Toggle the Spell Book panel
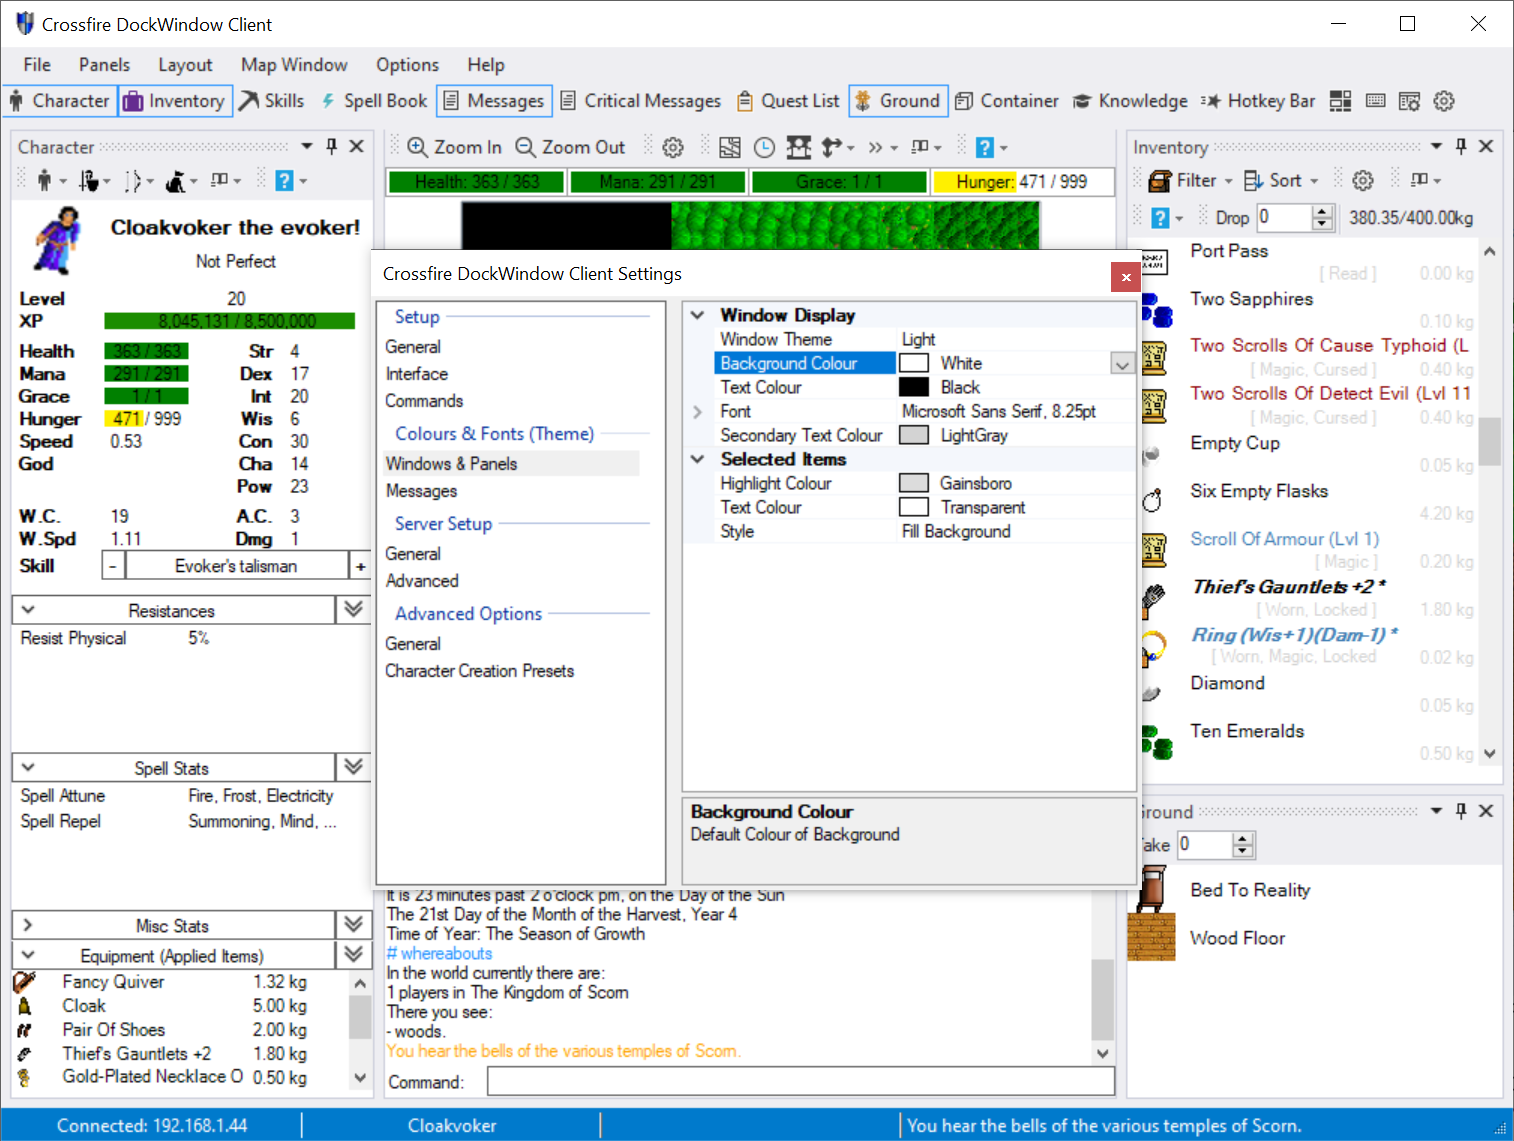Viewport: 1514px width, 1141px height. click(x=374, y=101)
